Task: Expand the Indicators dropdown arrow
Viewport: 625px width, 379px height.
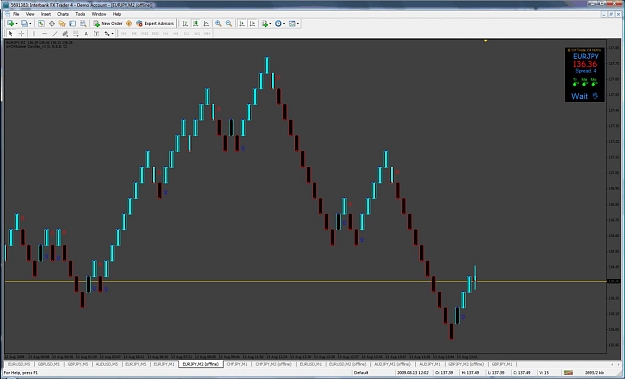Action: (x=270, y=24)
